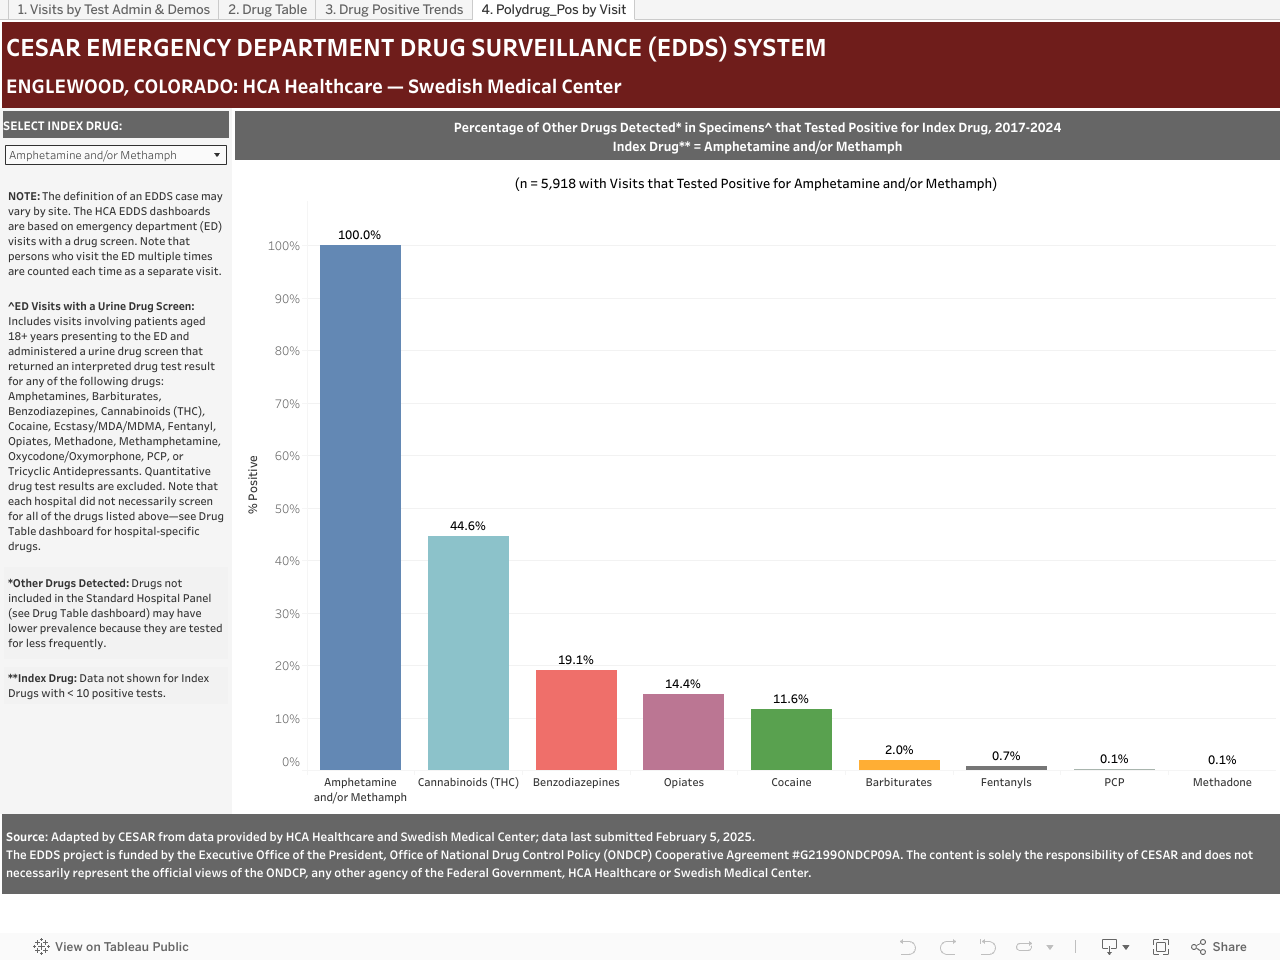Viewport: 1280px width, 960px height.
Task: Click the CESAR EDDS SYSTEM dashboard title
Action: click(x=416, y=48)
